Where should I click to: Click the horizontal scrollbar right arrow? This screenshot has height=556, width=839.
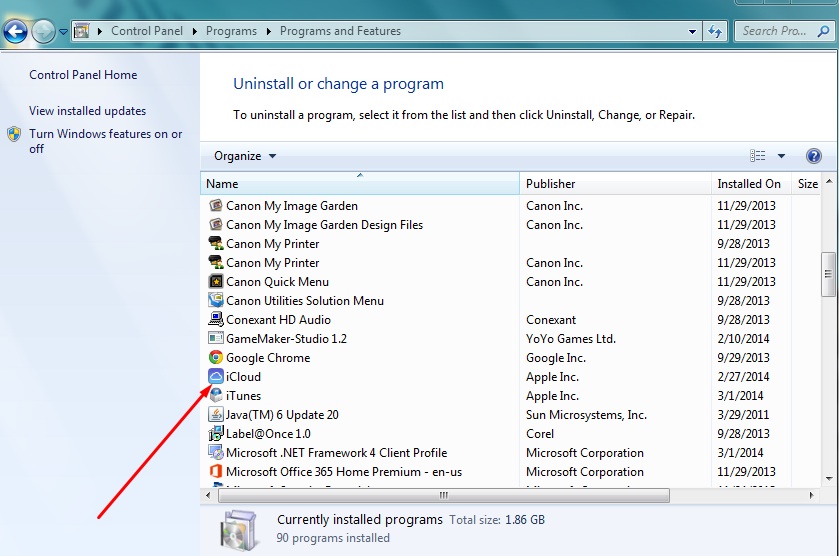(811, 496)
